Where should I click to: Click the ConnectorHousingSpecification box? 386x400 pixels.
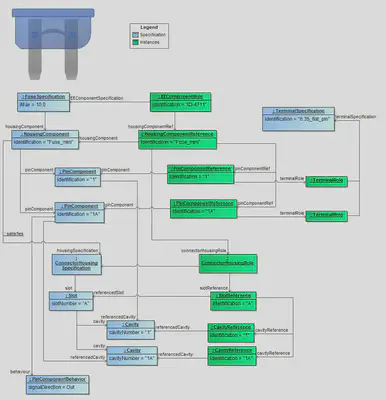tap(77, 265)
